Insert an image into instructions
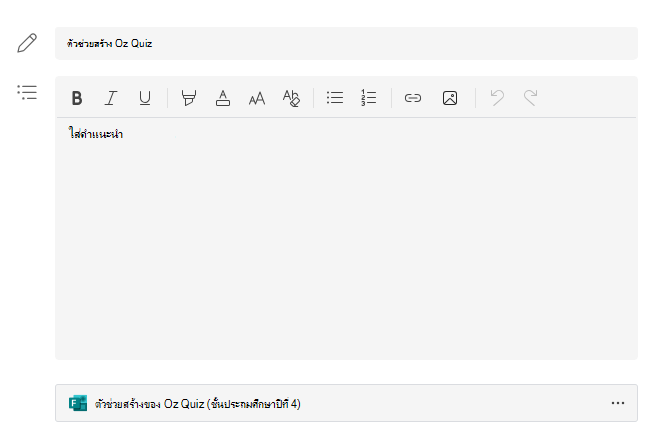Viewport: 654px width, 433px height. [x=450, y=98]
